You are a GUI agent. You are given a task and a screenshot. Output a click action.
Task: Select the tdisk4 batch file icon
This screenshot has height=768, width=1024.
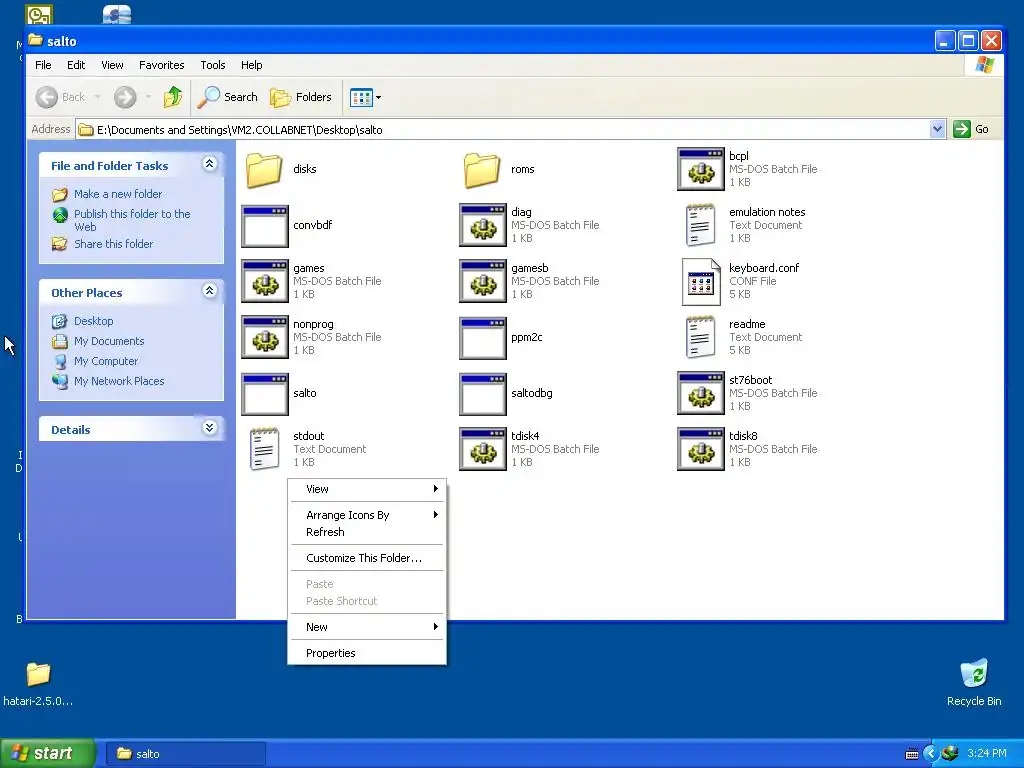(483, 449)
